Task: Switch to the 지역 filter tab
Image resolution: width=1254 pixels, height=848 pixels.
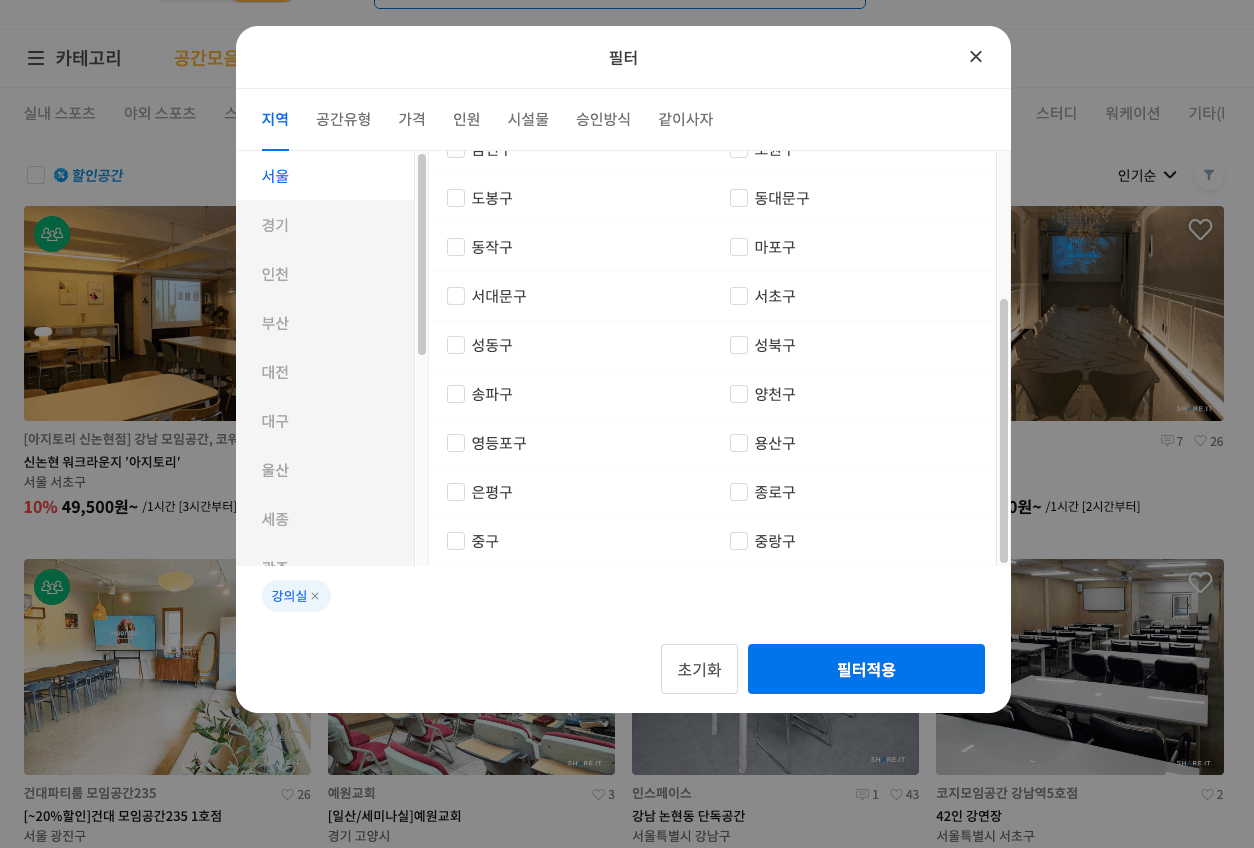Action: pos(275,119)
